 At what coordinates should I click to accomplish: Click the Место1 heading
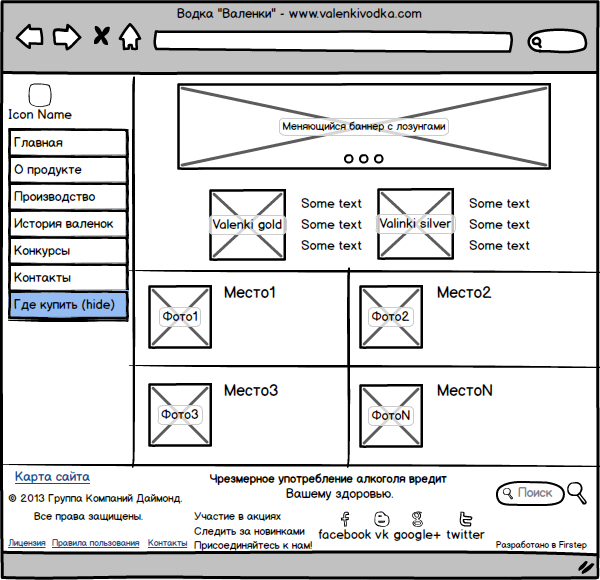tap(249, 293)
